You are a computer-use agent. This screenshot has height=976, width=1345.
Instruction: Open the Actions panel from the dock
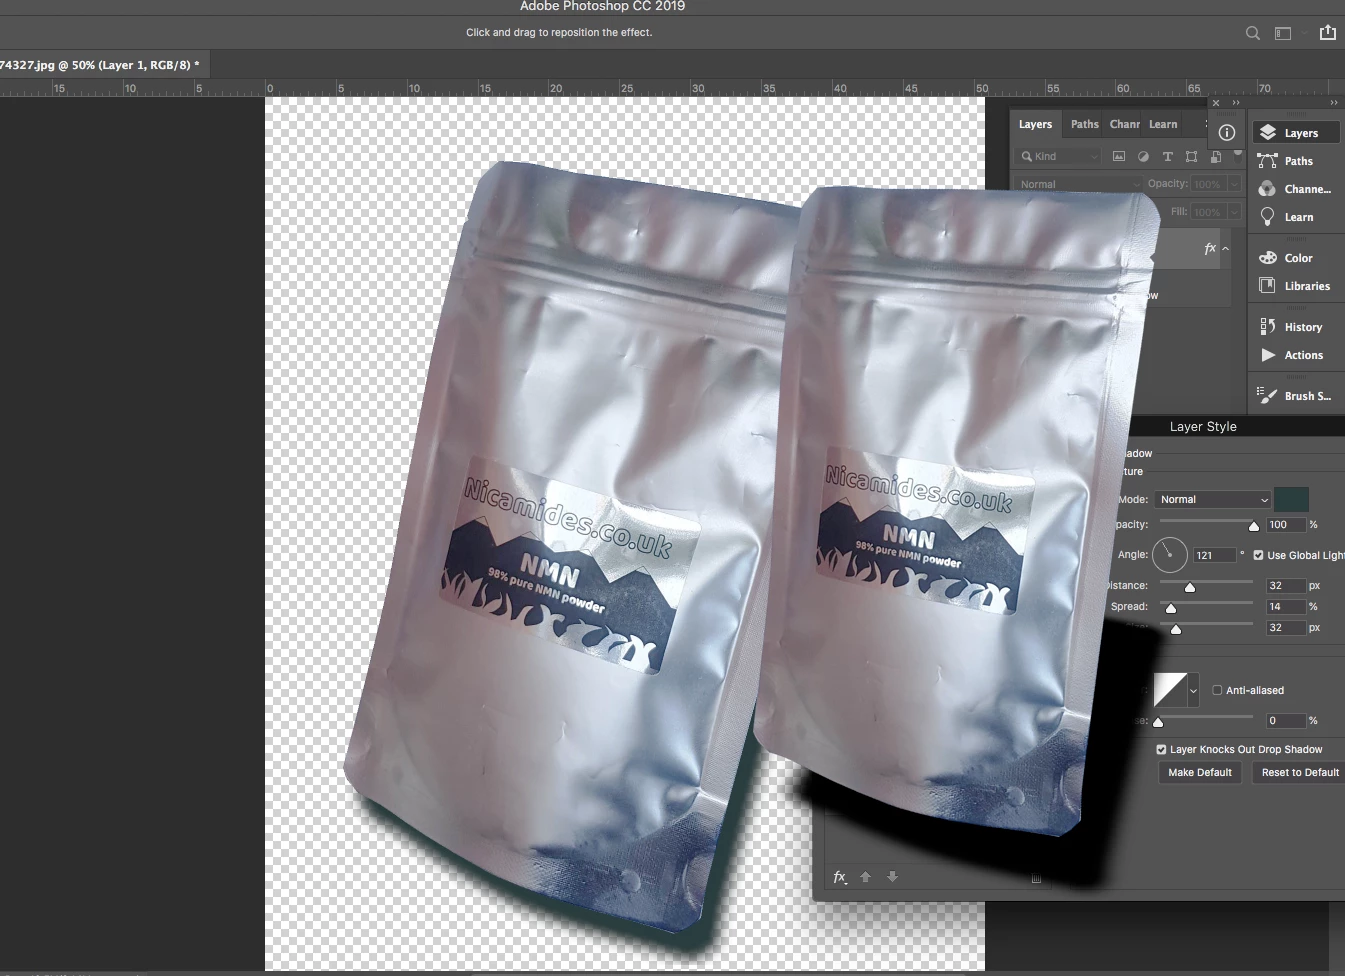pos(1296,355)
